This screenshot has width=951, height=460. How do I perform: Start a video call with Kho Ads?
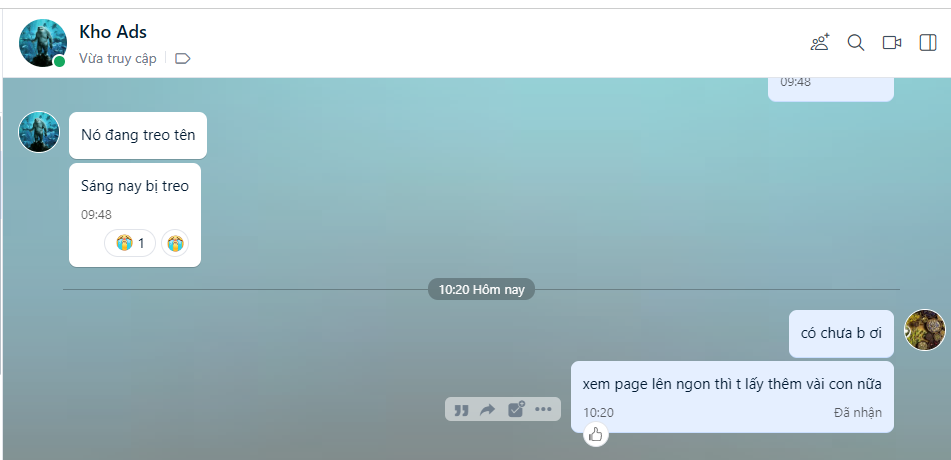[x=892, y=43]
